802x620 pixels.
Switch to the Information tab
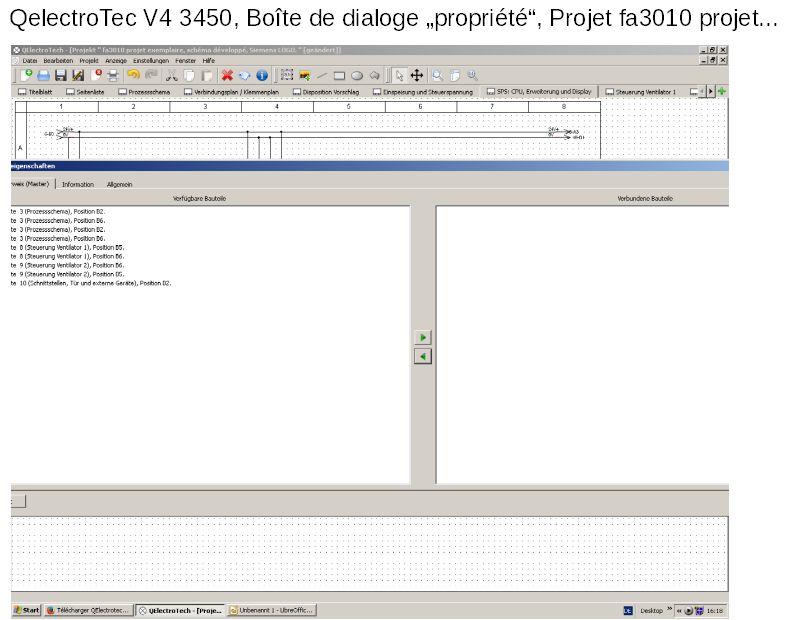[78, 184]
